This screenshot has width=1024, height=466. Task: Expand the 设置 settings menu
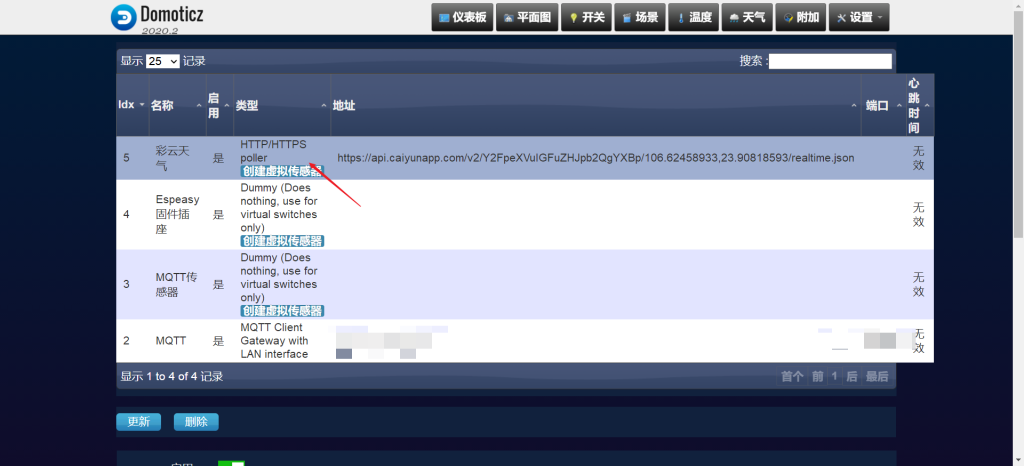coord(859,17)
